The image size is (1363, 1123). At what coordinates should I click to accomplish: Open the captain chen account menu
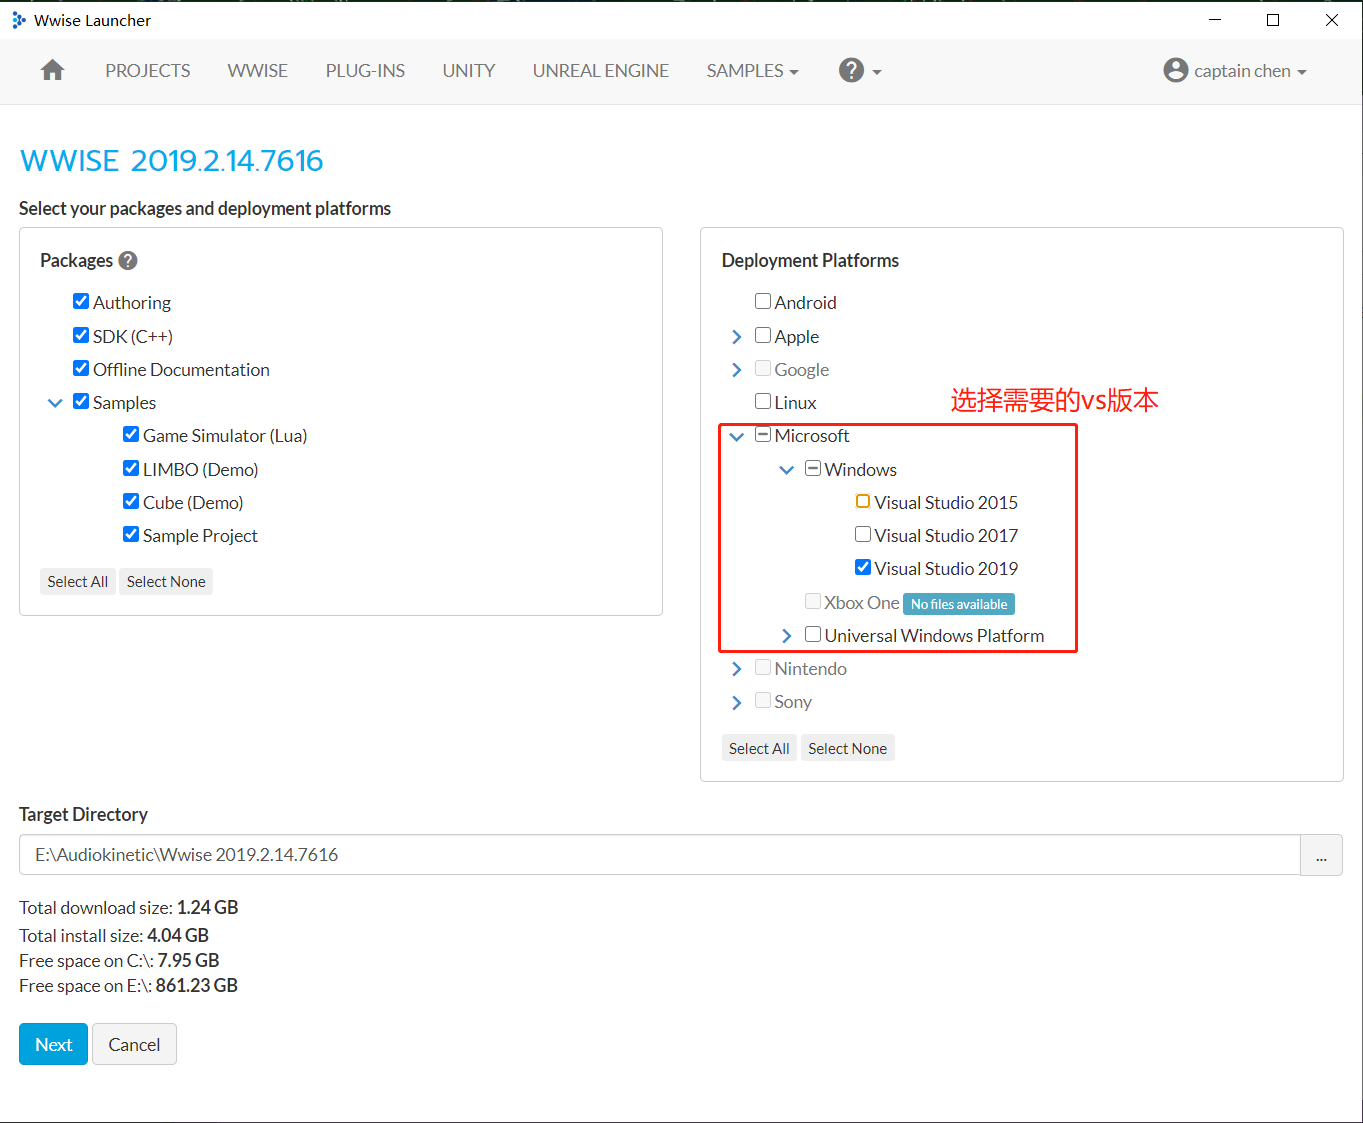click(1235, 70)
